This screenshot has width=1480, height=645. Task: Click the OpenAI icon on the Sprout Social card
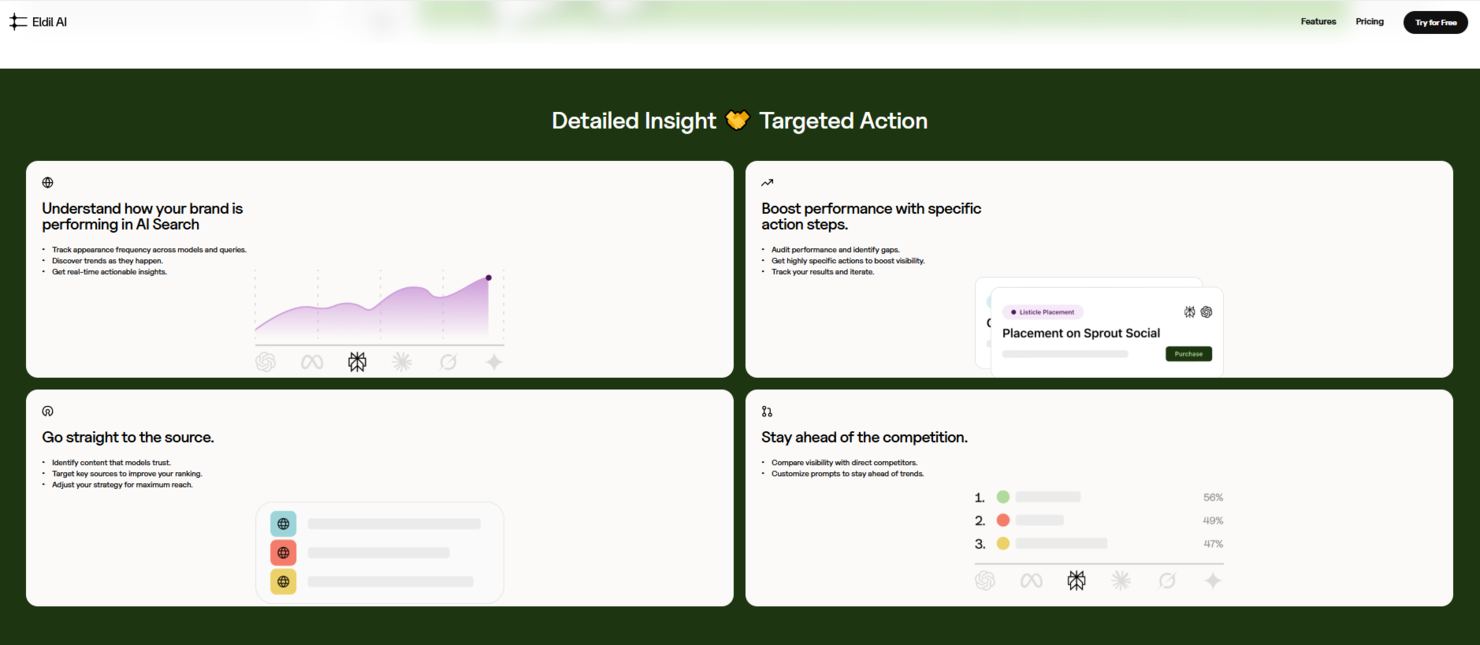(1206, 312)
